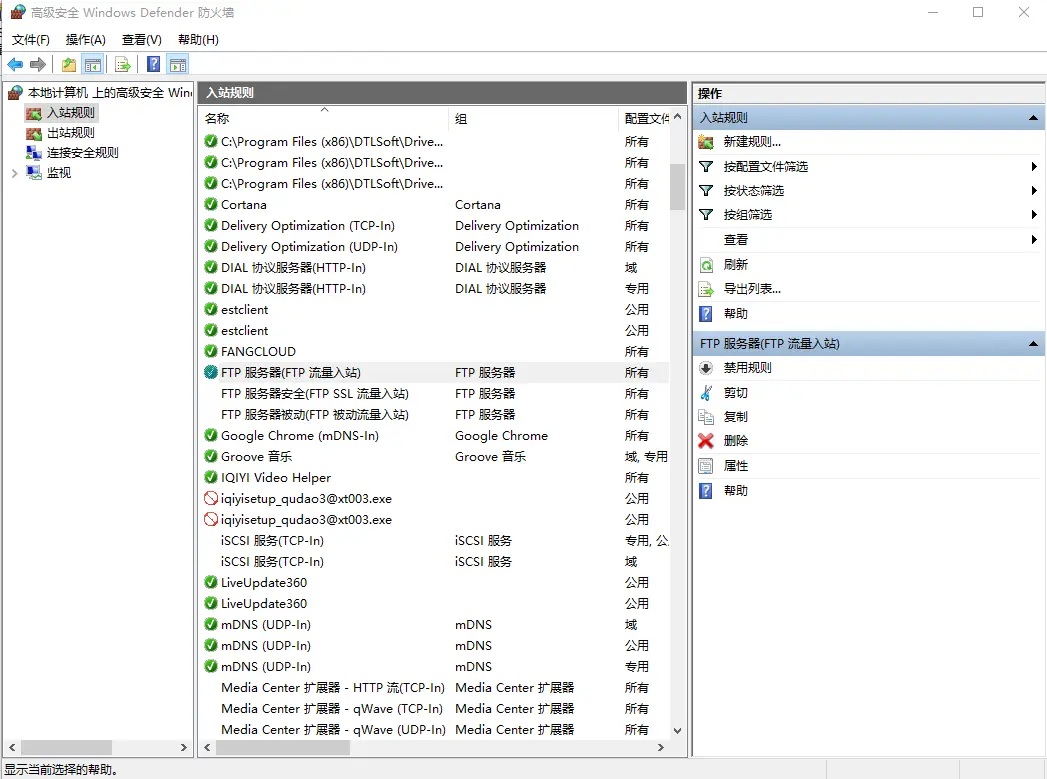This screenshot has width=1047, height=779.
Task: Click 禁用规则 in the actions pane
Action: coord(747,368)
